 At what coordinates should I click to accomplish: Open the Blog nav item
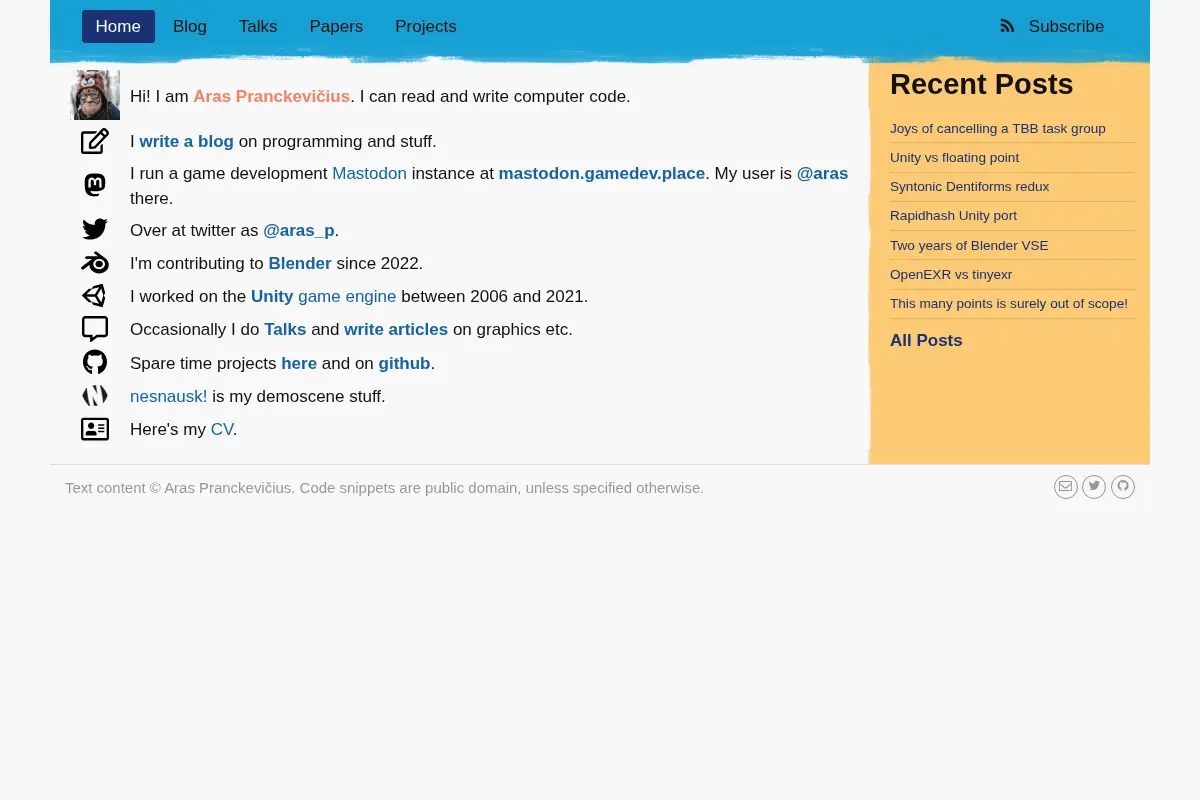point(190,26)
